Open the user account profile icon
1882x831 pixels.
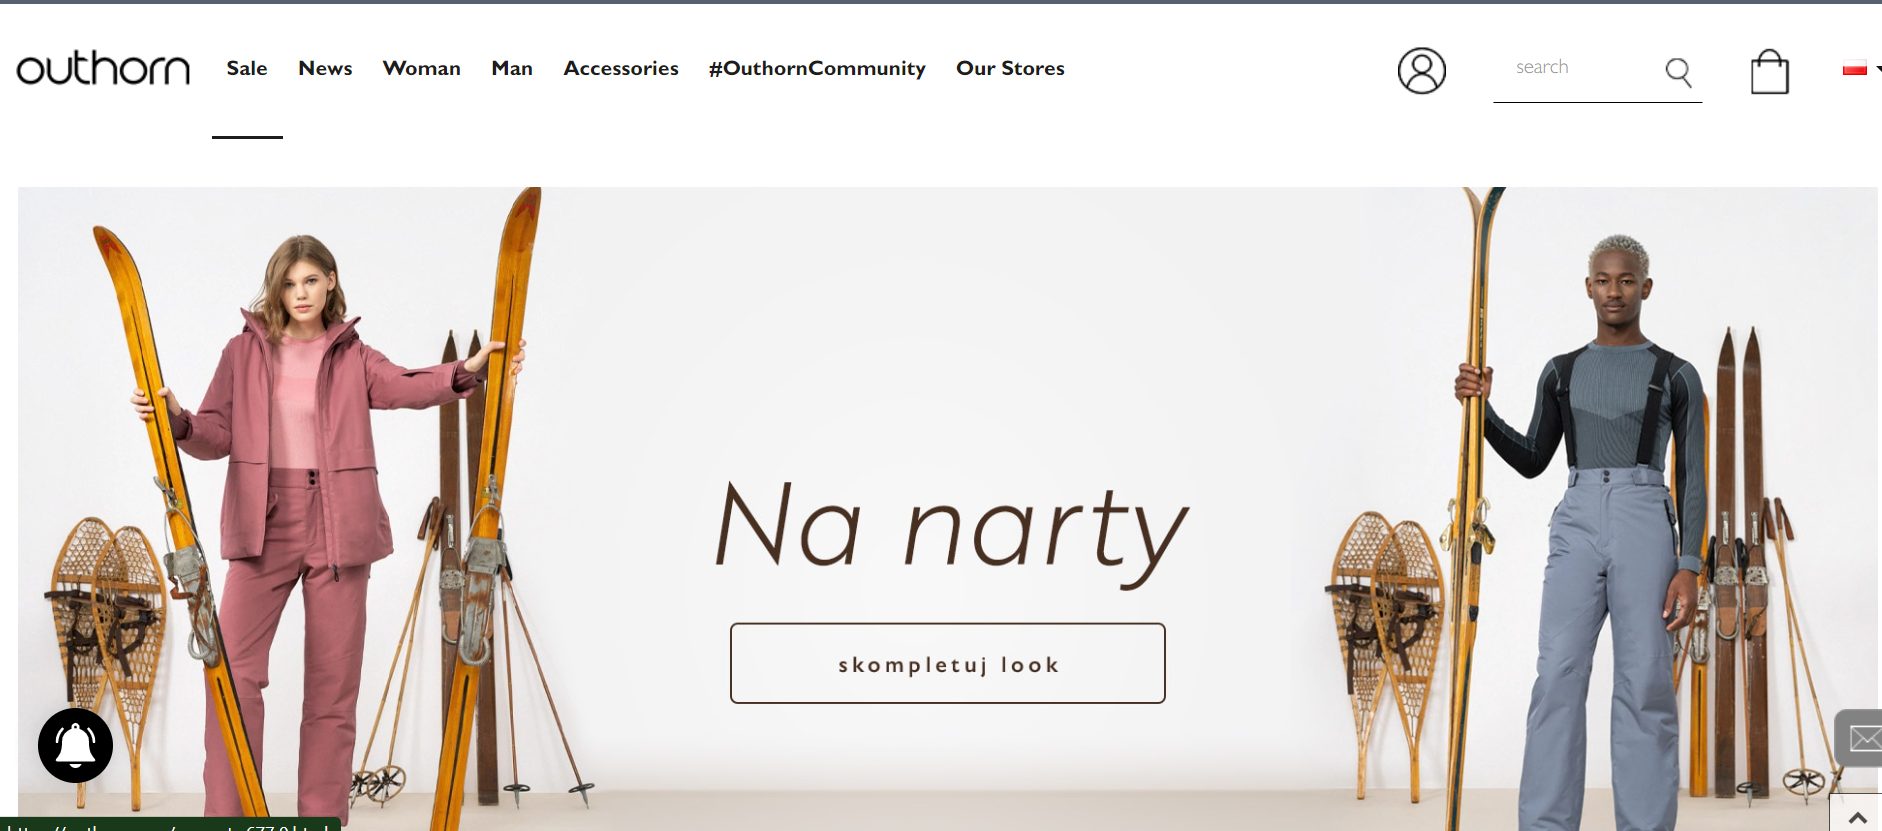point(1421,71)
